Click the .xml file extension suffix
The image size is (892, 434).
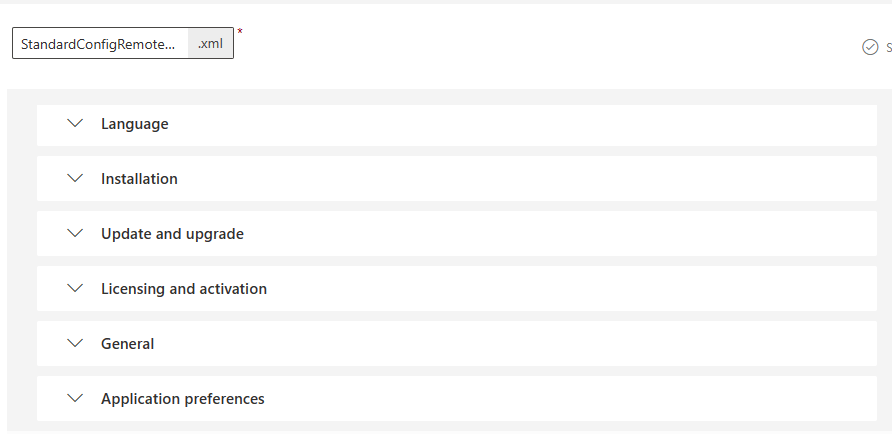coord(210,44)
